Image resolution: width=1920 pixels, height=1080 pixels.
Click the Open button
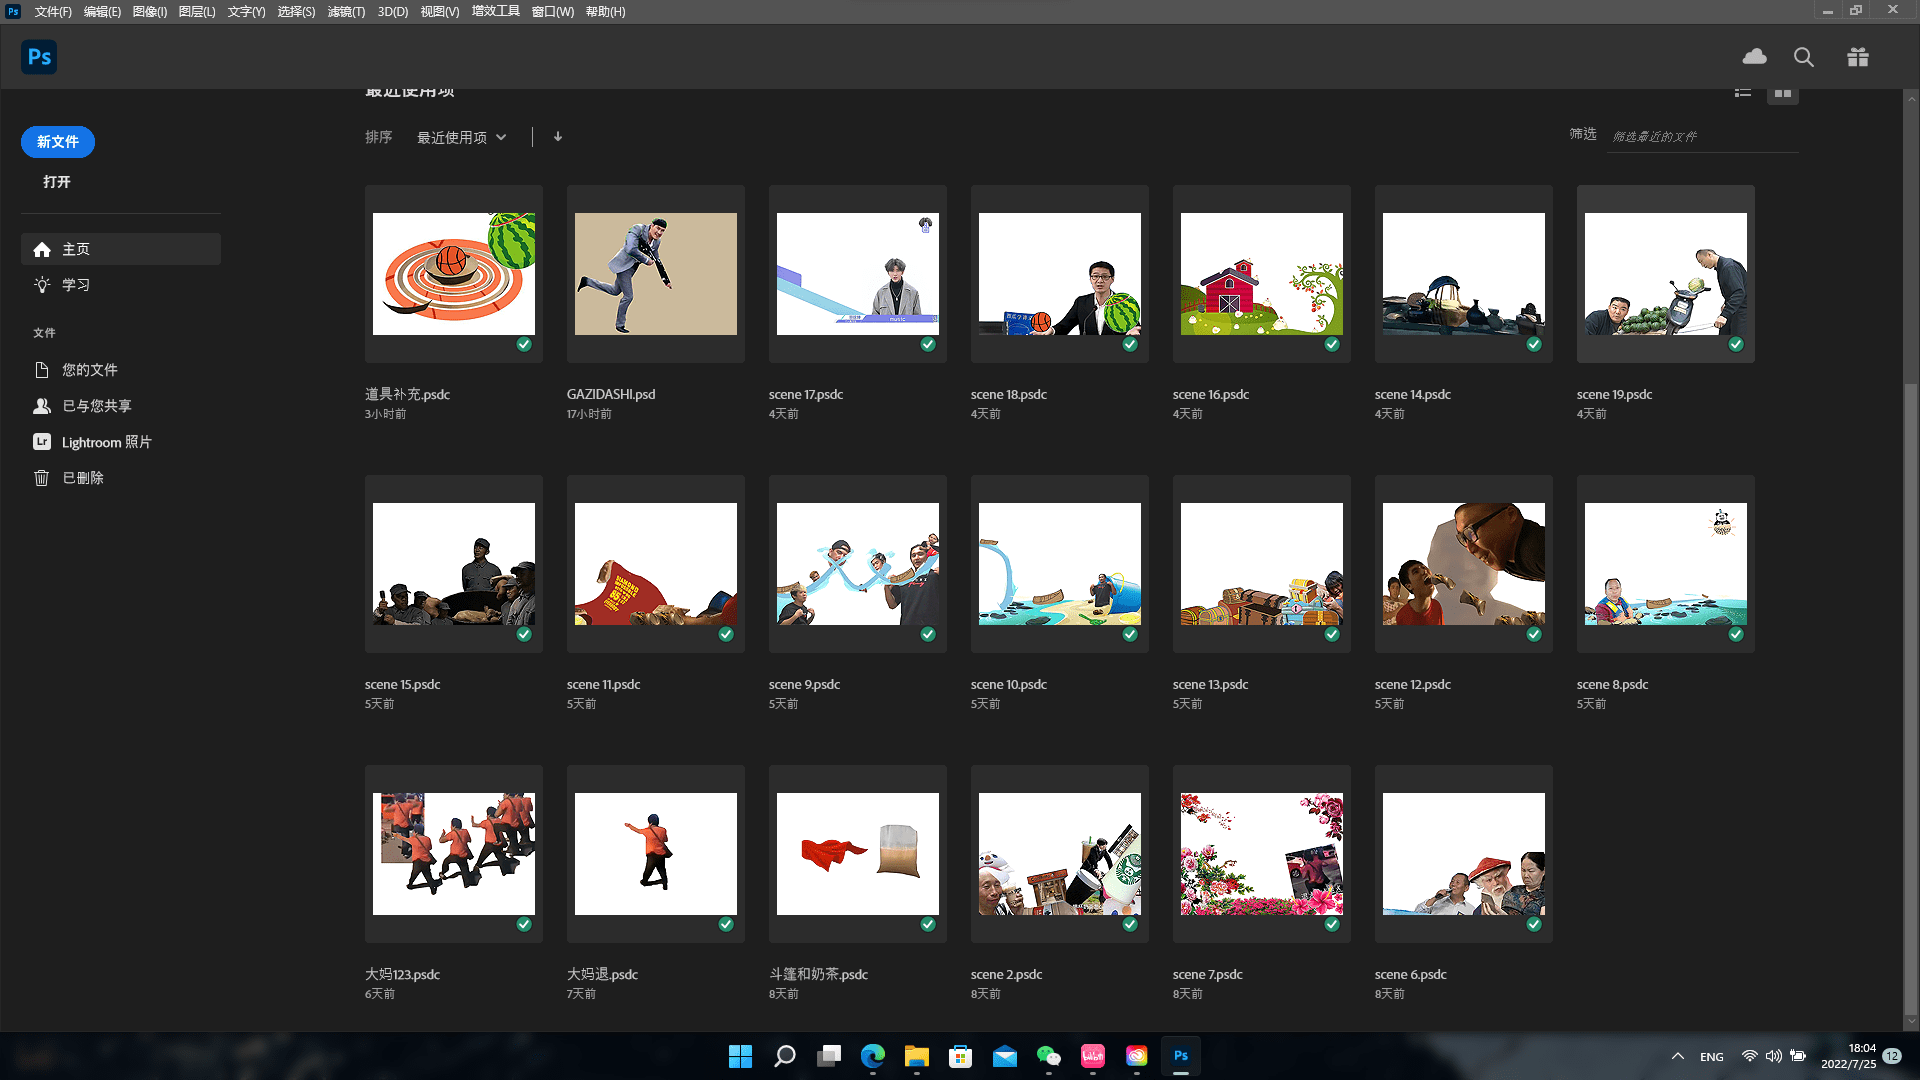tap(57, 182)
